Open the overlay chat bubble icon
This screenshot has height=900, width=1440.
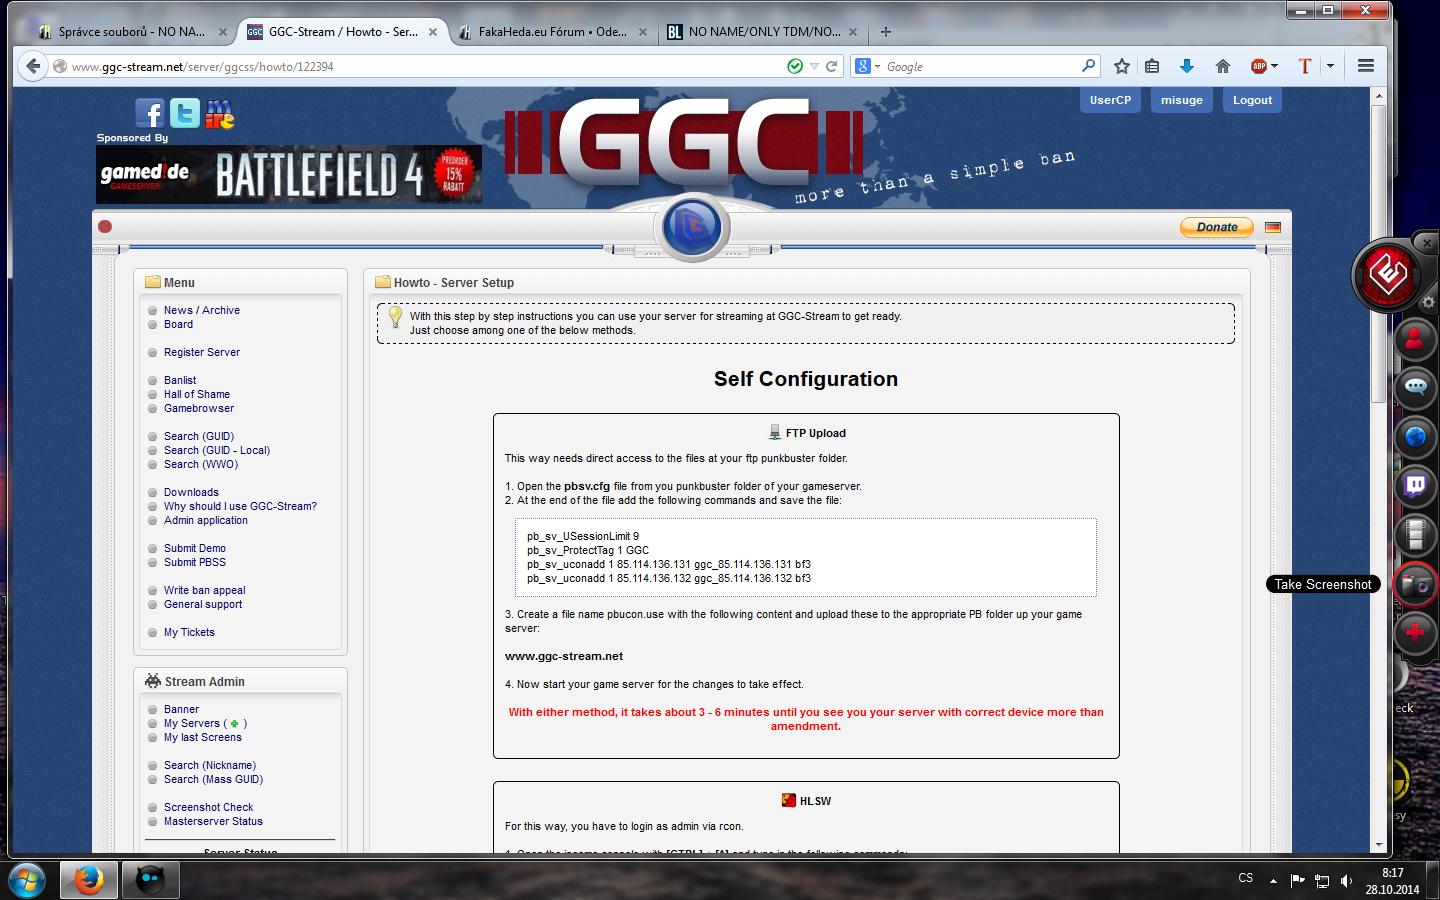pyautogui.click(x=1415, y=388)
